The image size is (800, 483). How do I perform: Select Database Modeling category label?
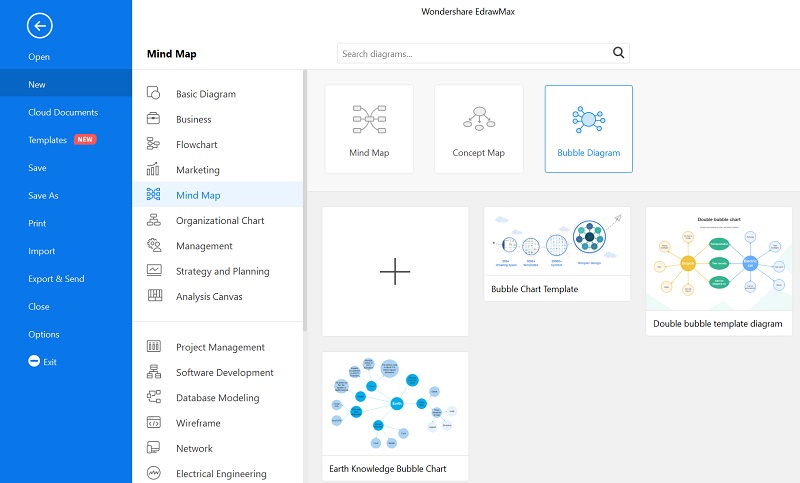[217, 398]
